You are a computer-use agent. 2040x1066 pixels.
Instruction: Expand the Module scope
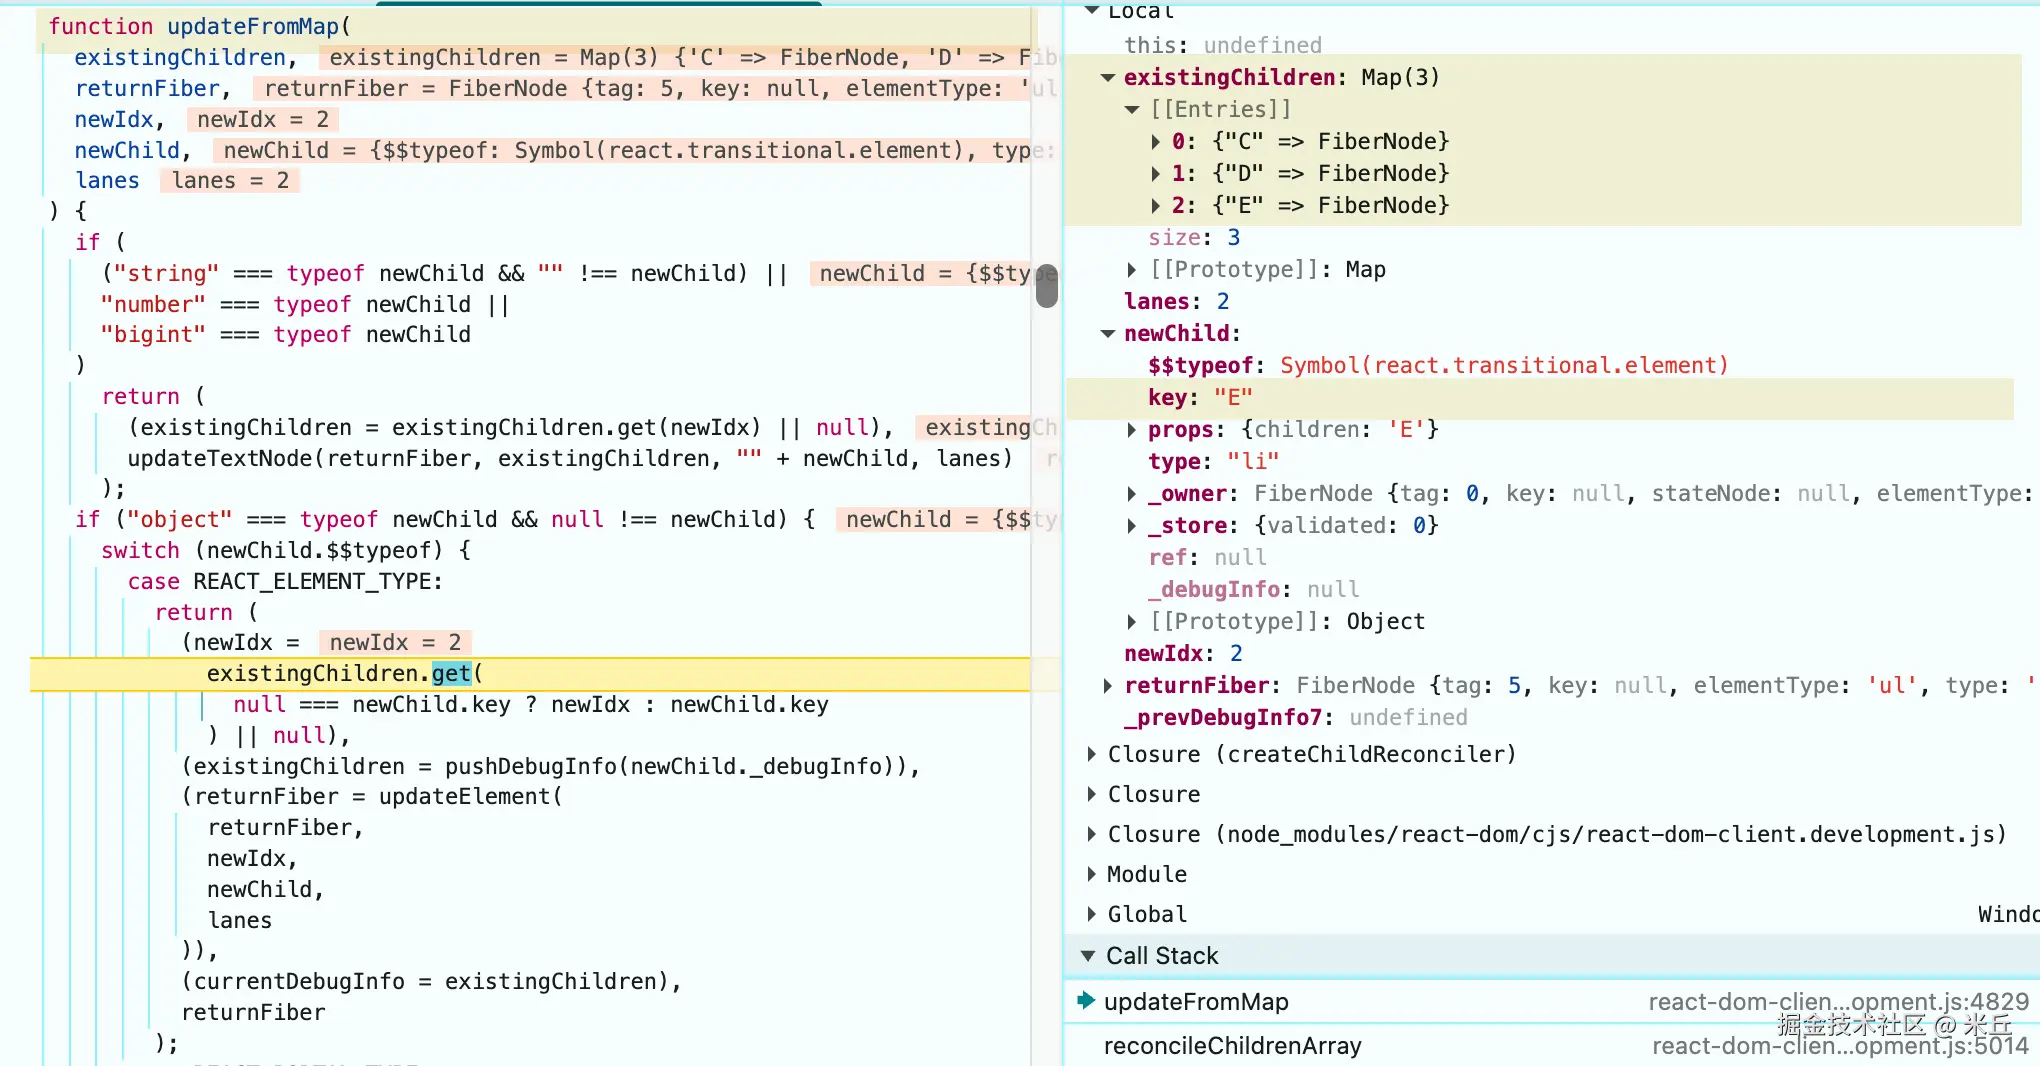tap(1092, 875)
